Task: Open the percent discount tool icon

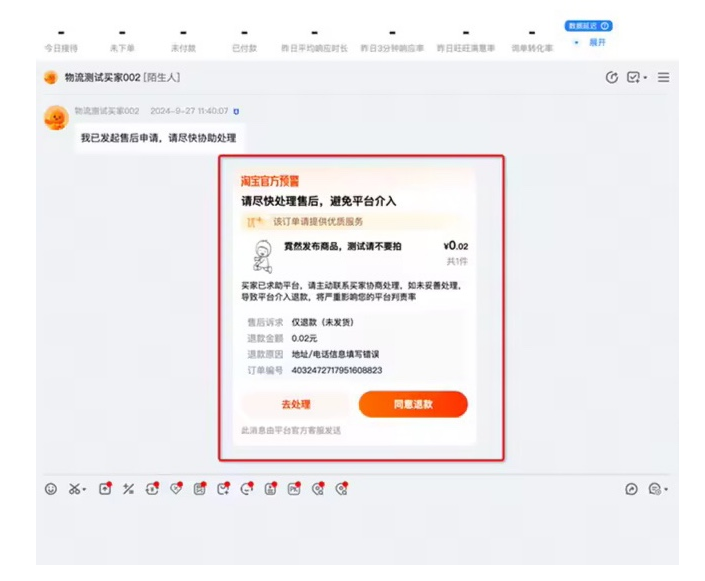Action: [x=129, y=489]
